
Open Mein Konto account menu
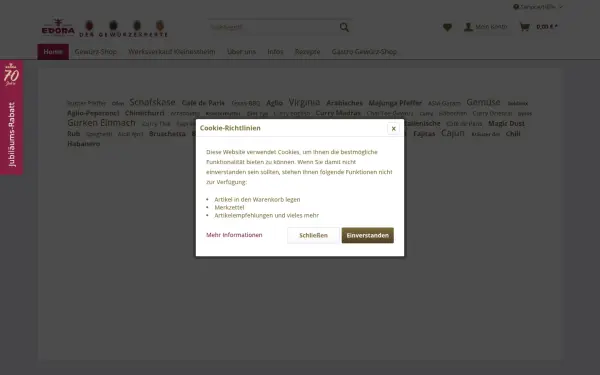coord(486,27)
